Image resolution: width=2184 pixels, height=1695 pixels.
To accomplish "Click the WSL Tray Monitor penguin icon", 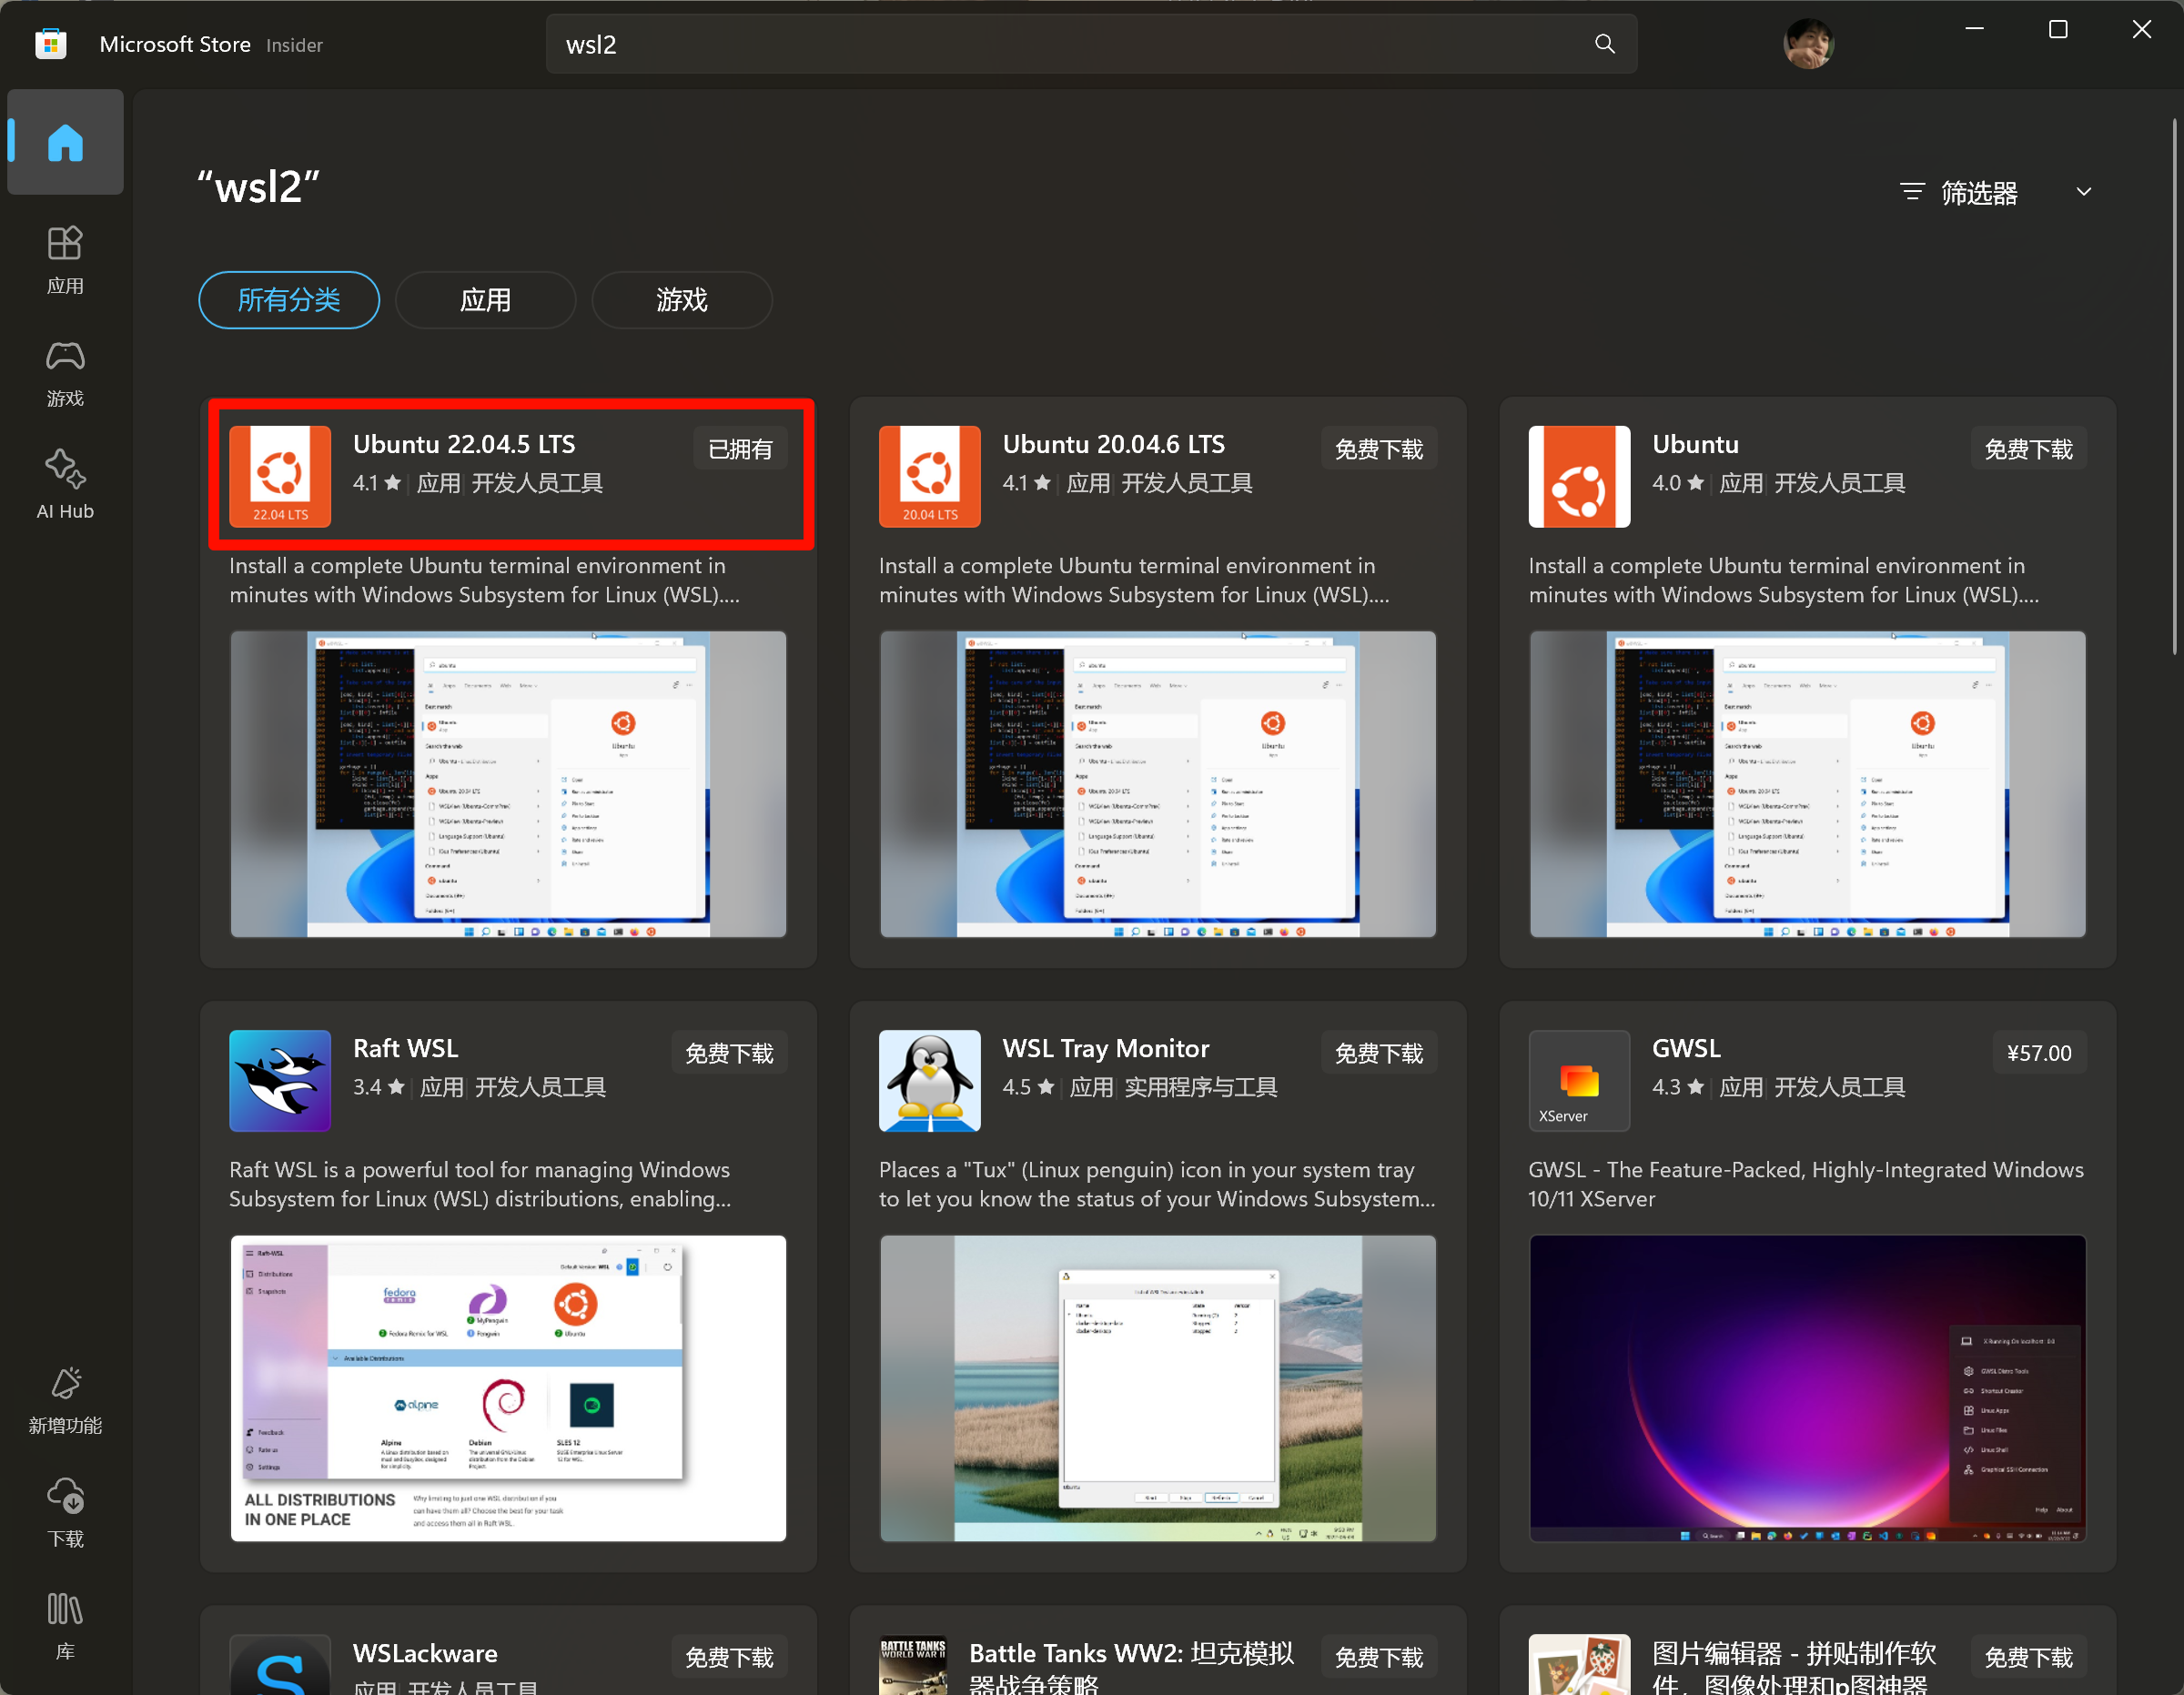I will [929, 1080].
